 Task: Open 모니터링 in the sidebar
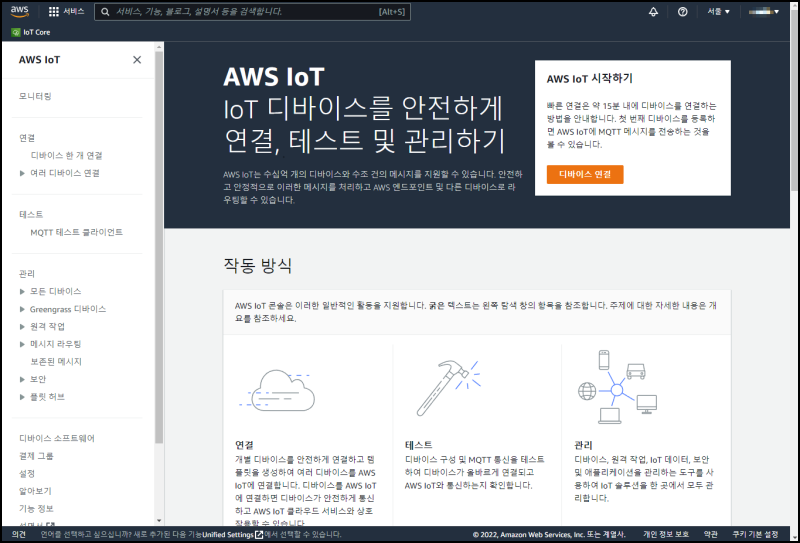click(35, 96)
